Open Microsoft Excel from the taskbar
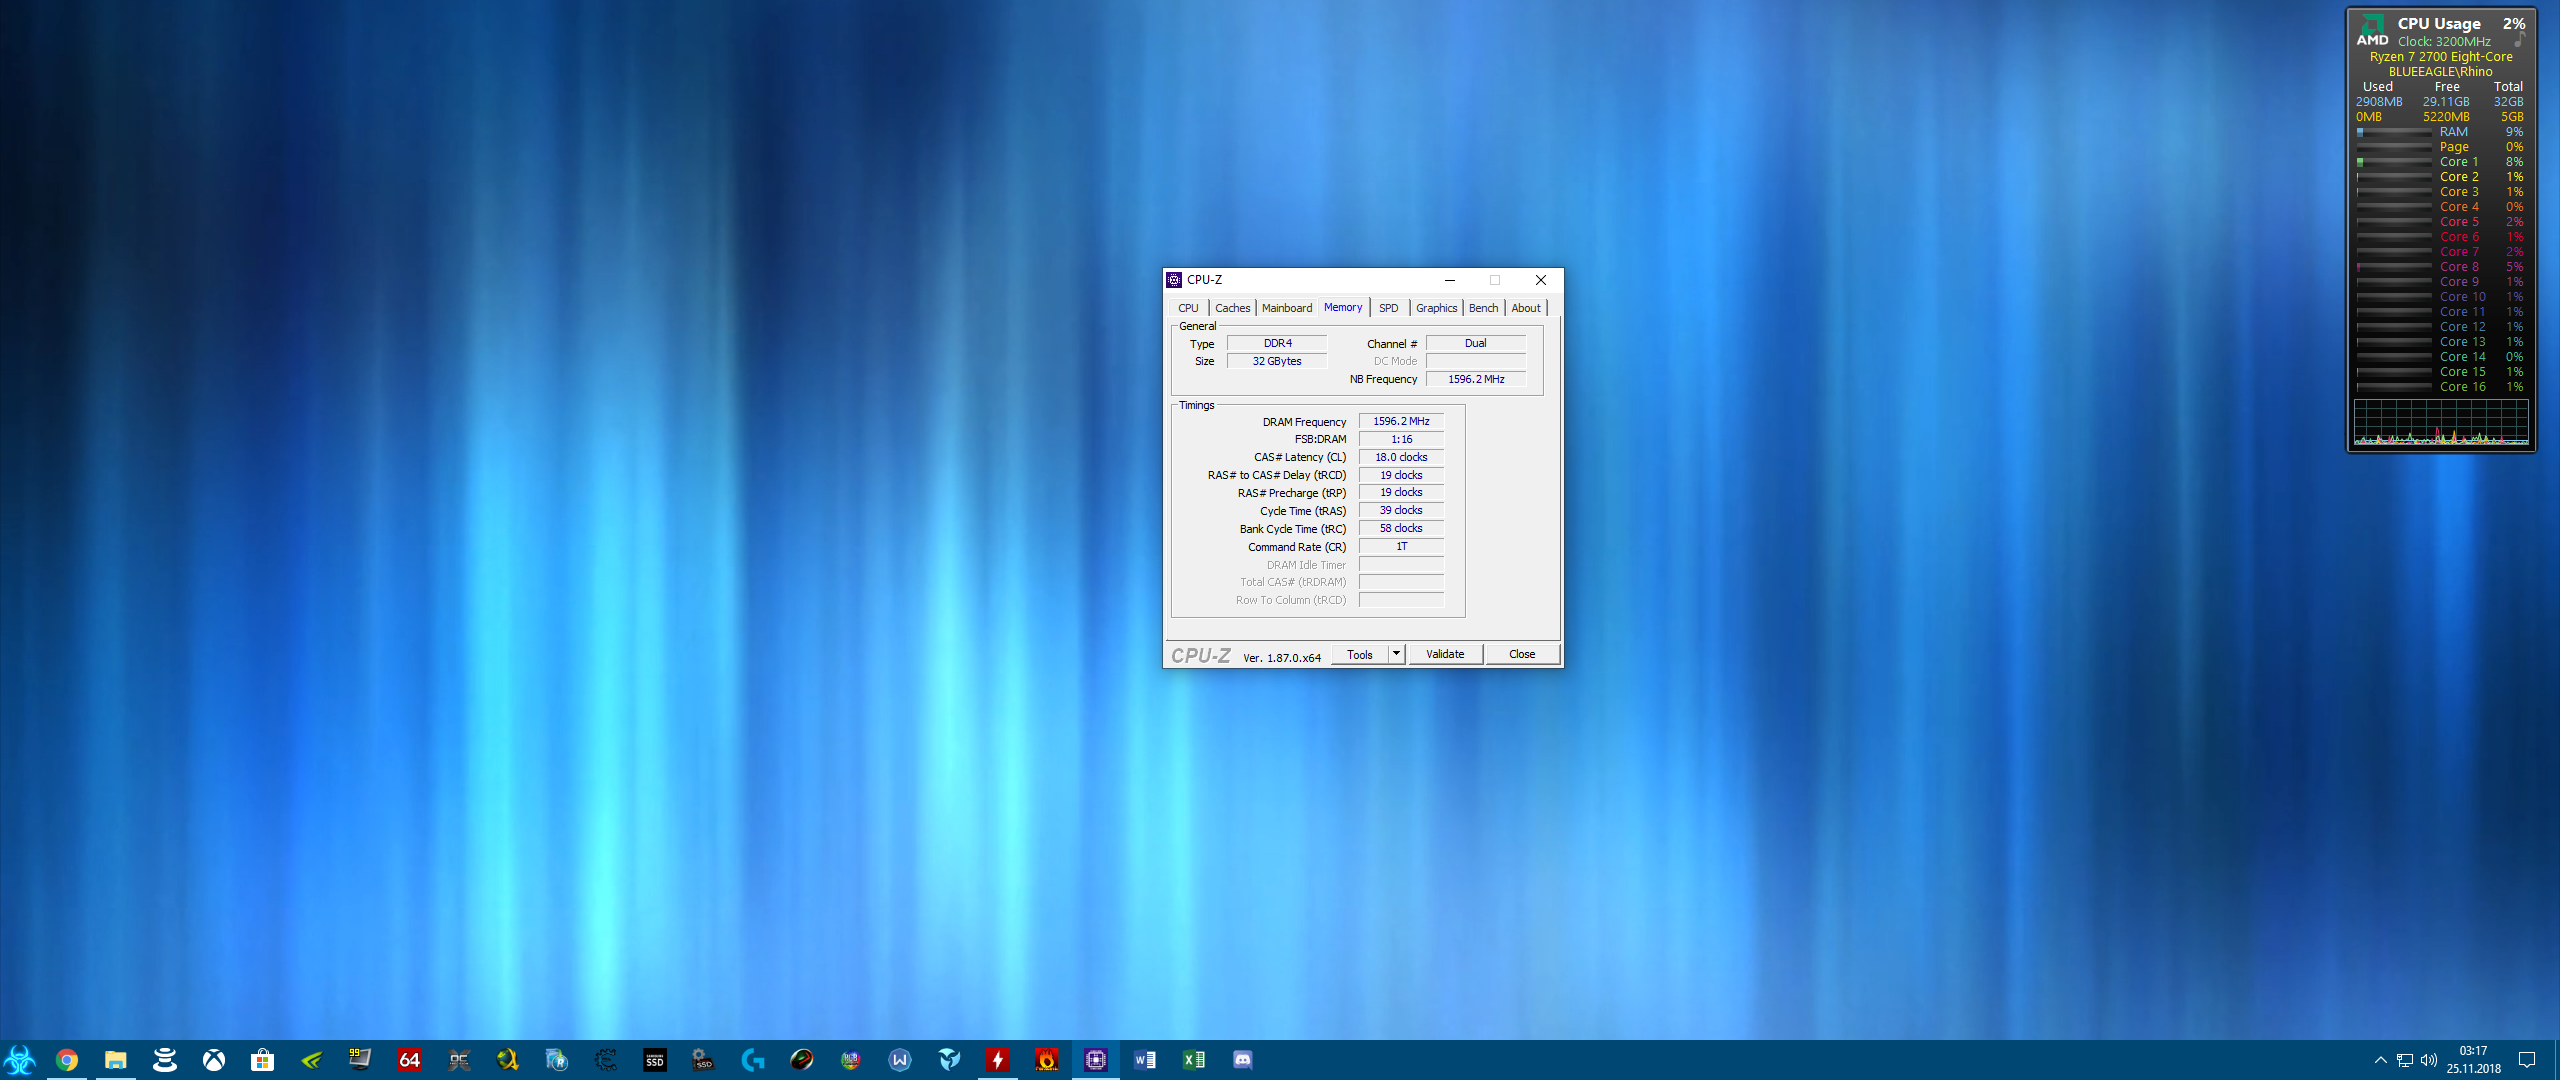The width and height of the screenshot is (2560, 1080). coord(1194,1060)
